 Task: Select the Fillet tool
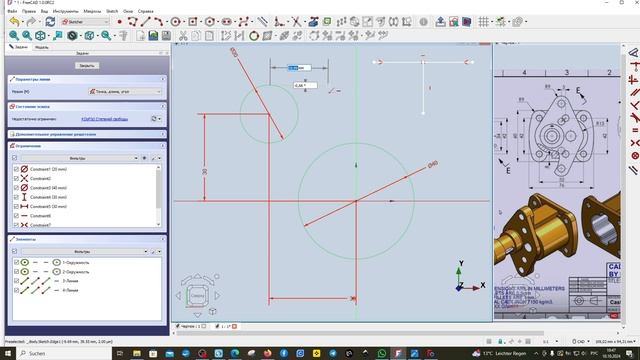pyautogui.click(x=279, y=22)
